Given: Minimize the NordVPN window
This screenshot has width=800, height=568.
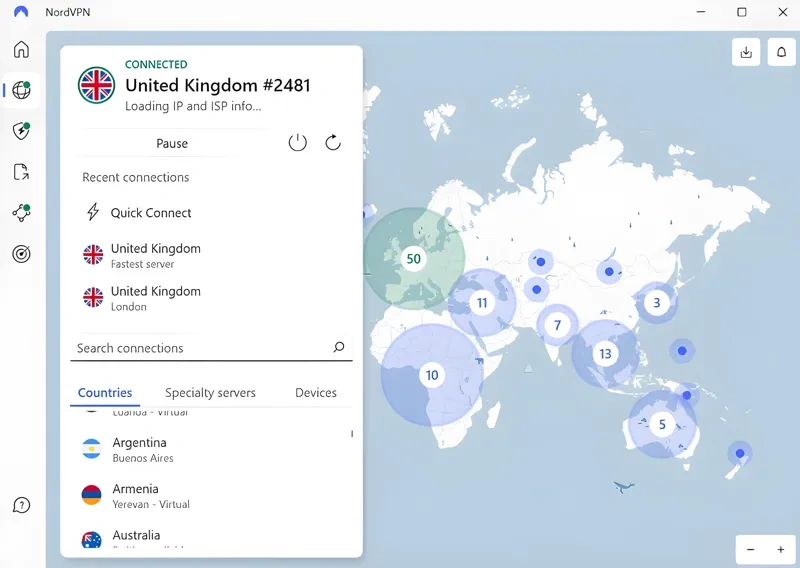Looking at the screenshot, I should (x=701, y=12).
